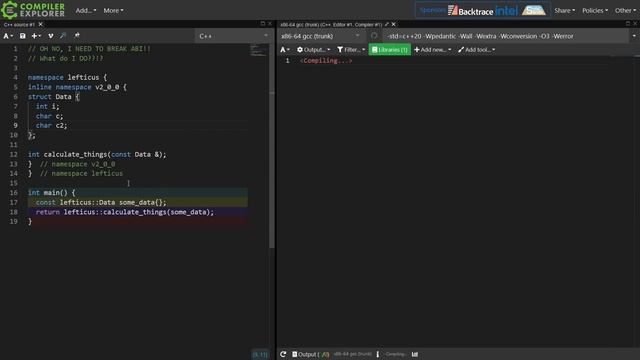Click the cursor position indicator in editor
This screenshot has height=360, width=640.
click(x=260, y=354)
